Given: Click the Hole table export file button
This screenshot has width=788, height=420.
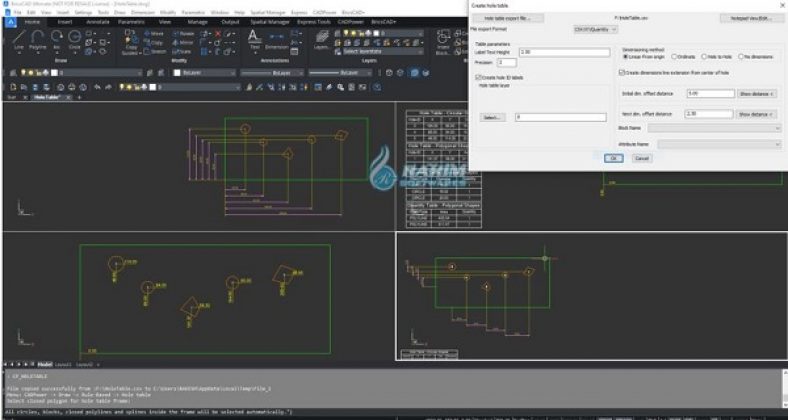Looking at the screenshot, I should point(507,18).
